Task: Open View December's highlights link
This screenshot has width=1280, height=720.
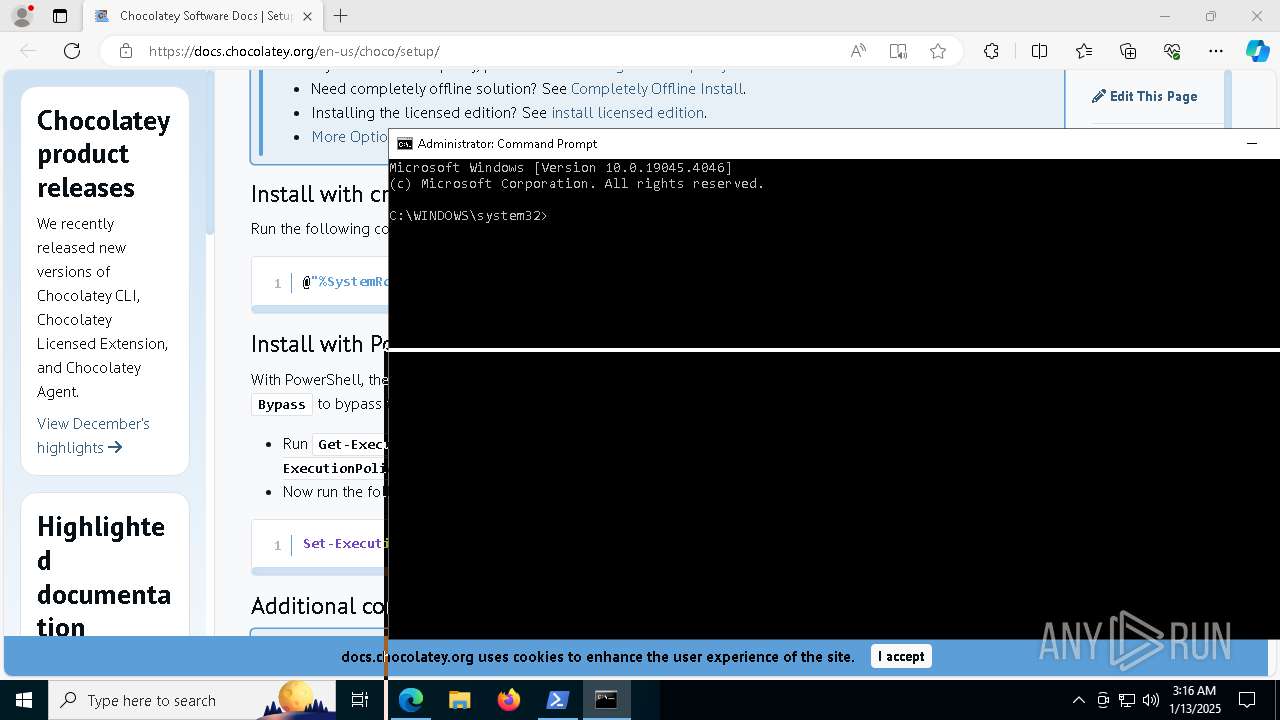Action: click(x=93, y=435)
